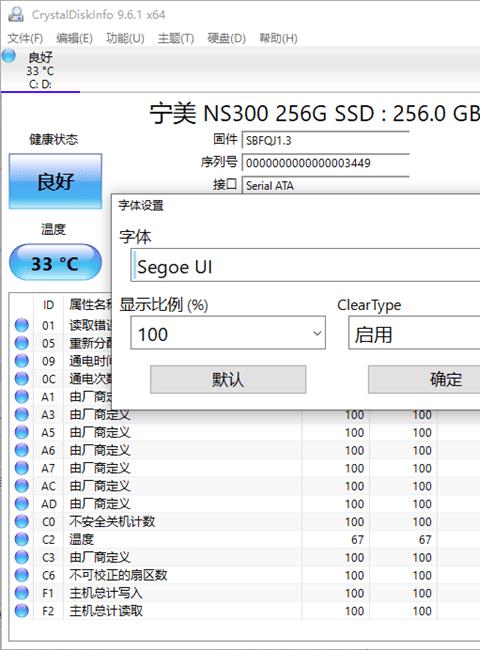Click status orb for attribute AD
Viewport: 480px width, 650px height.
[22, 503]
